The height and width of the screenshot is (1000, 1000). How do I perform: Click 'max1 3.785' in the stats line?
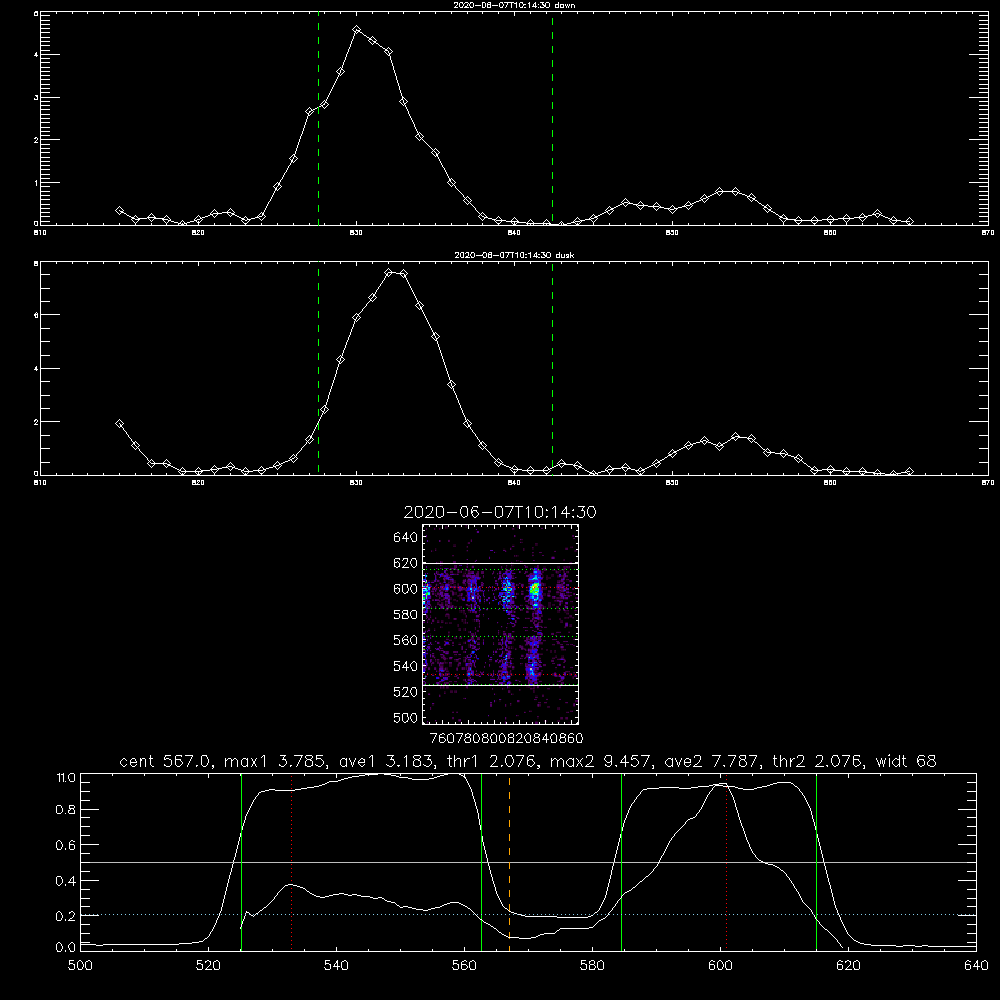[276, 761]
